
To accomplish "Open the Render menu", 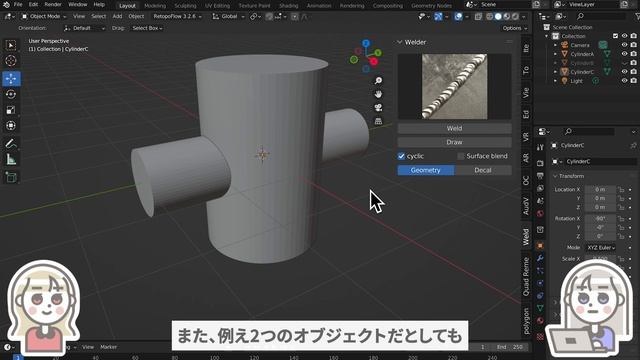I will tap(53, 4).
